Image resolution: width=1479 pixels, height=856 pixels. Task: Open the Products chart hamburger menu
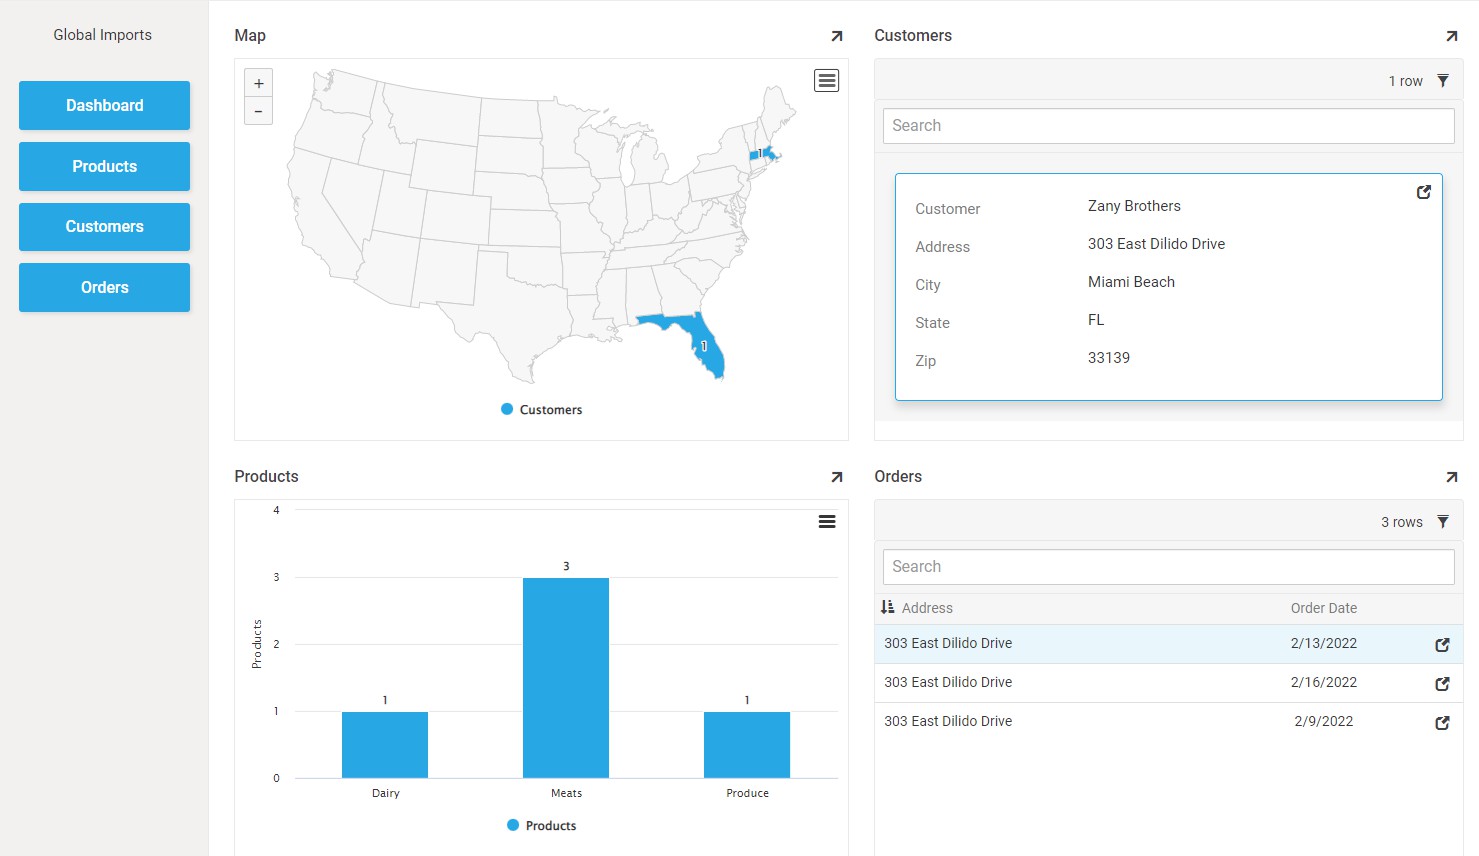(827, 522)
